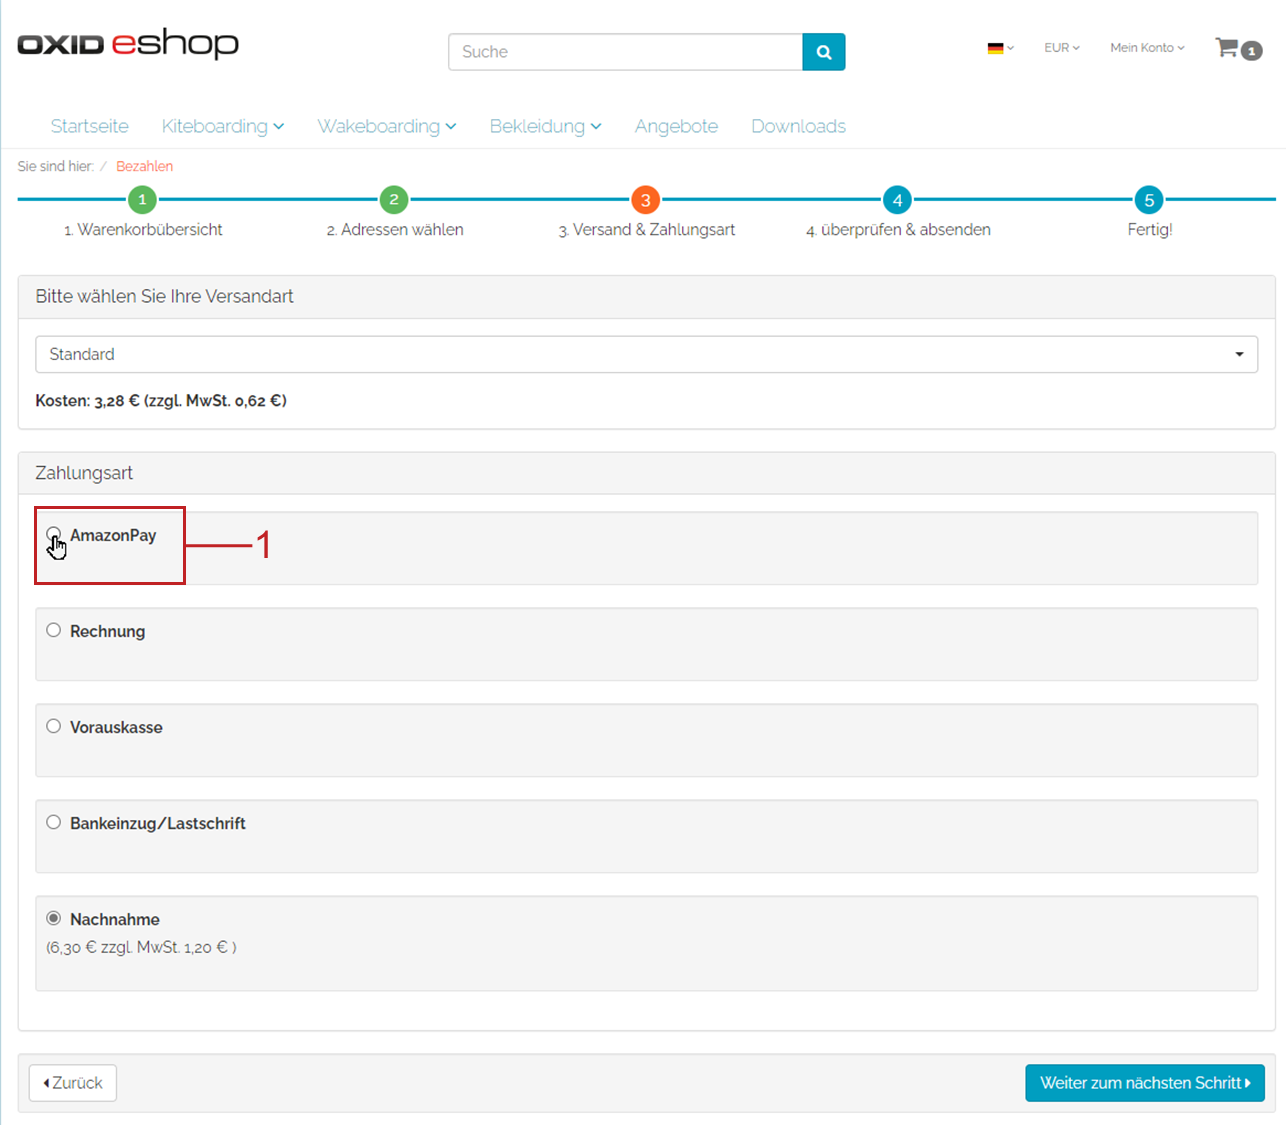
Task: Expand the Mein Konto account menu
Action: (x=1146, y=48)
